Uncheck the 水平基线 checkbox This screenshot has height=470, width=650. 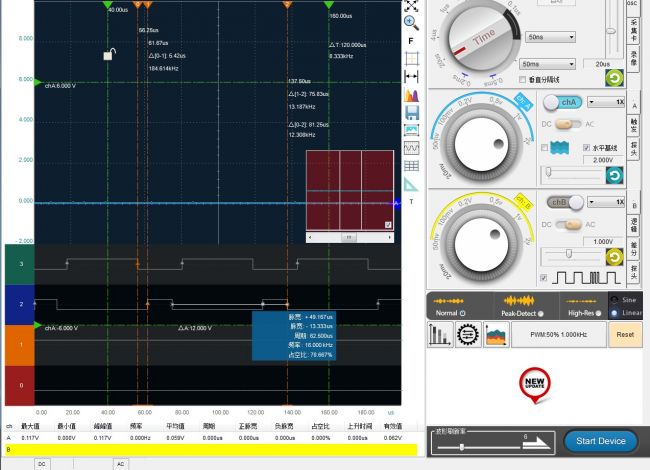(x=586, y=148)
